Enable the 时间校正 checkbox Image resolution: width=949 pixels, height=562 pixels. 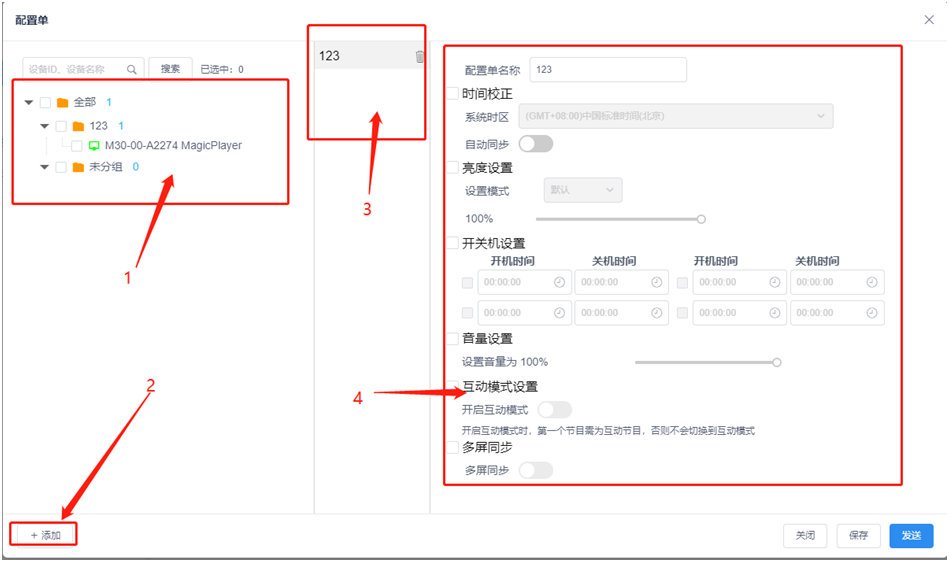(453, 94)
